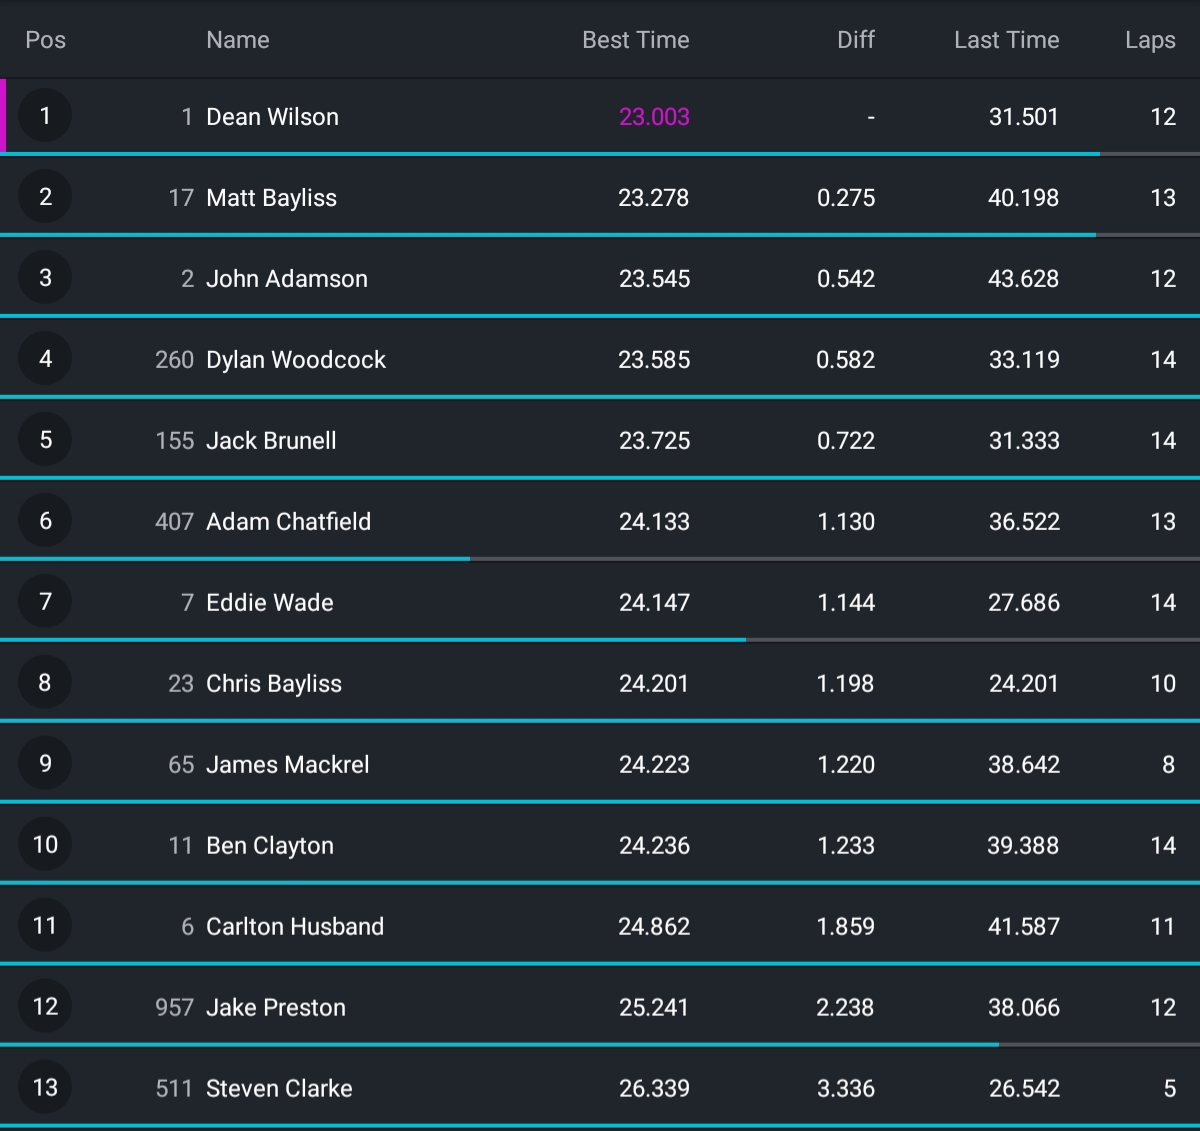1200x1131 pixels.
Task: Click position 11 badge for Carlton Husband
Action: tap(45, 926)
